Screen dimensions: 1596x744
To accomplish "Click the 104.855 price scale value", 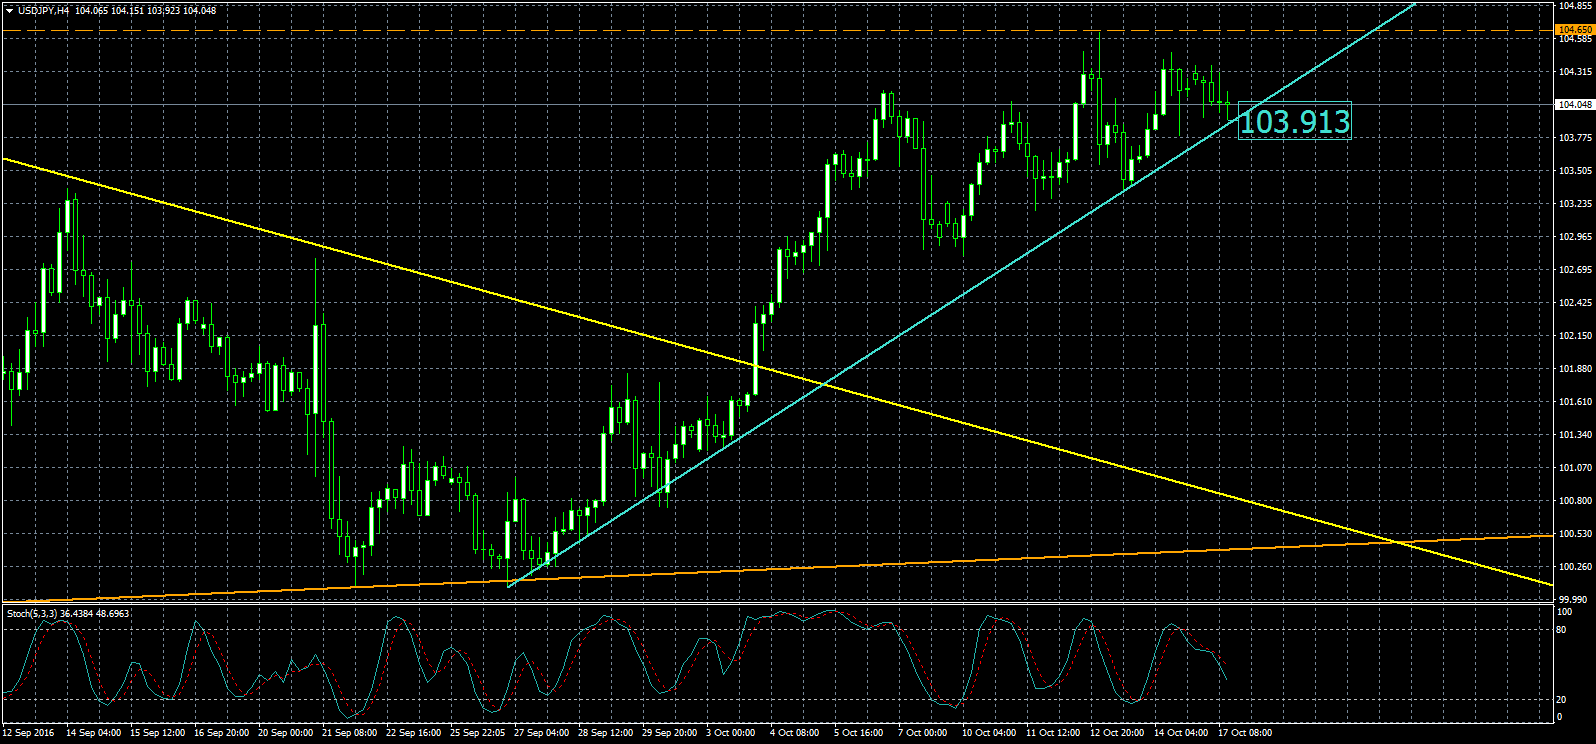I will [x=1574, y=6].
